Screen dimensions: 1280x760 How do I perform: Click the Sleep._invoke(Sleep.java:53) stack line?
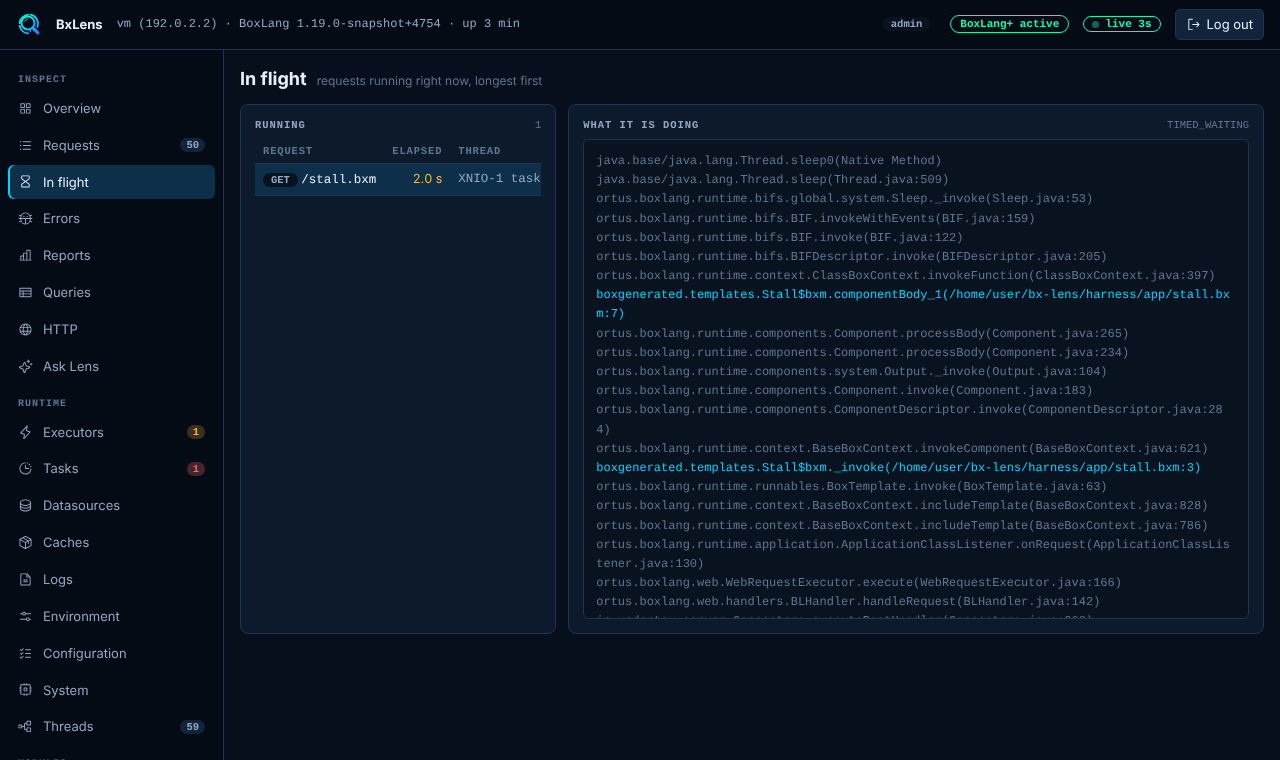[844, 198]
